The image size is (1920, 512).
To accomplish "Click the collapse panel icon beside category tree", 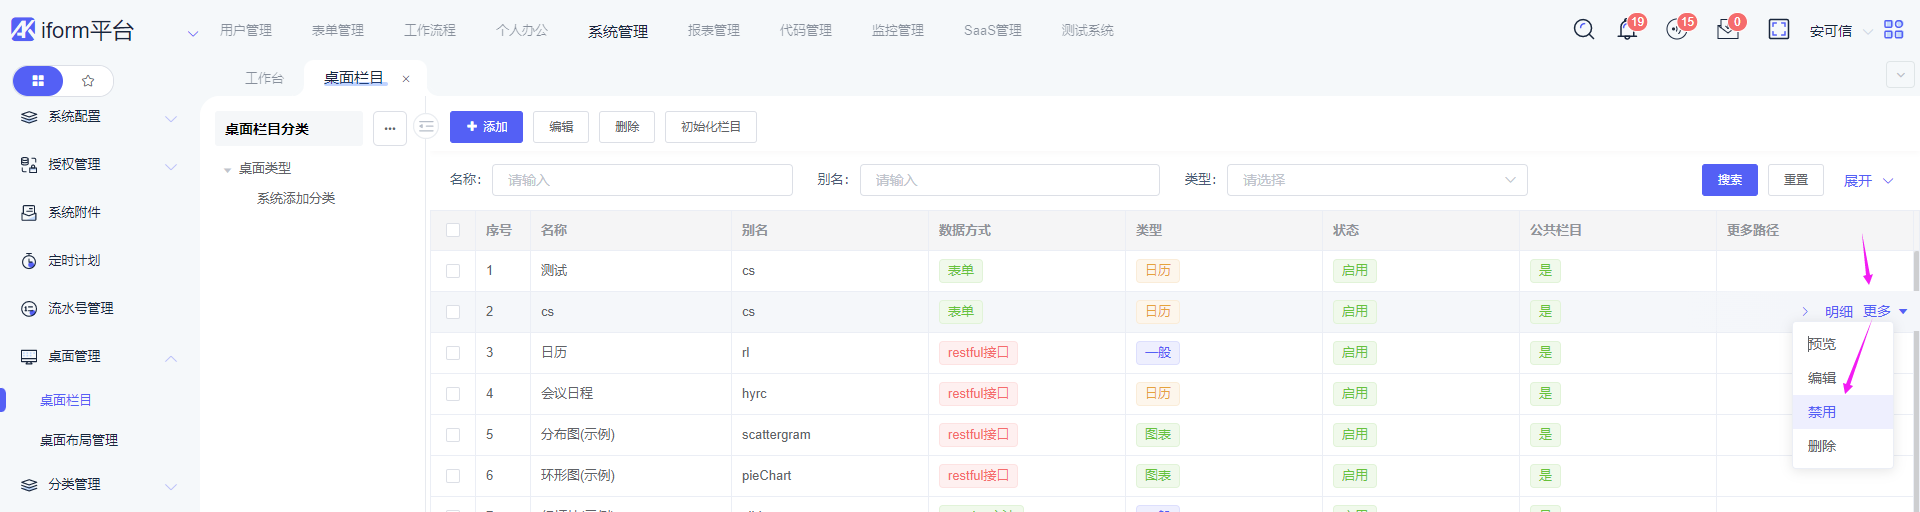I will tap(426, 127).
